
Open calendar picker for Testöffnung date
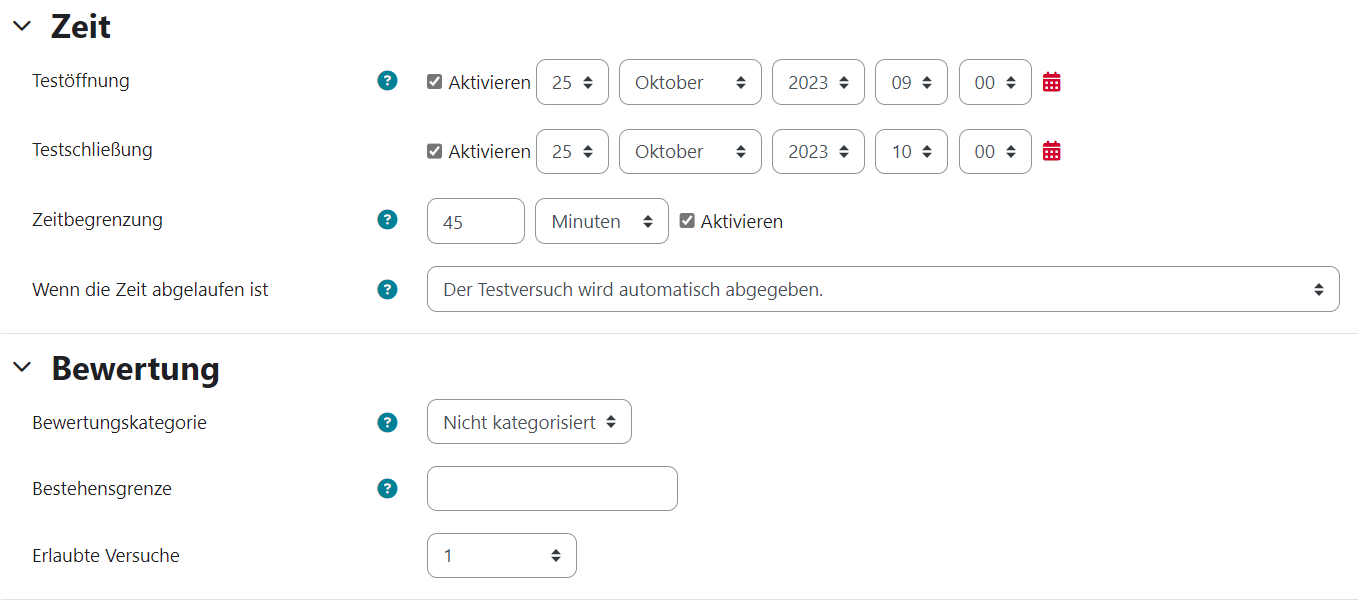pyautogui.click(x=1051, y=82)
